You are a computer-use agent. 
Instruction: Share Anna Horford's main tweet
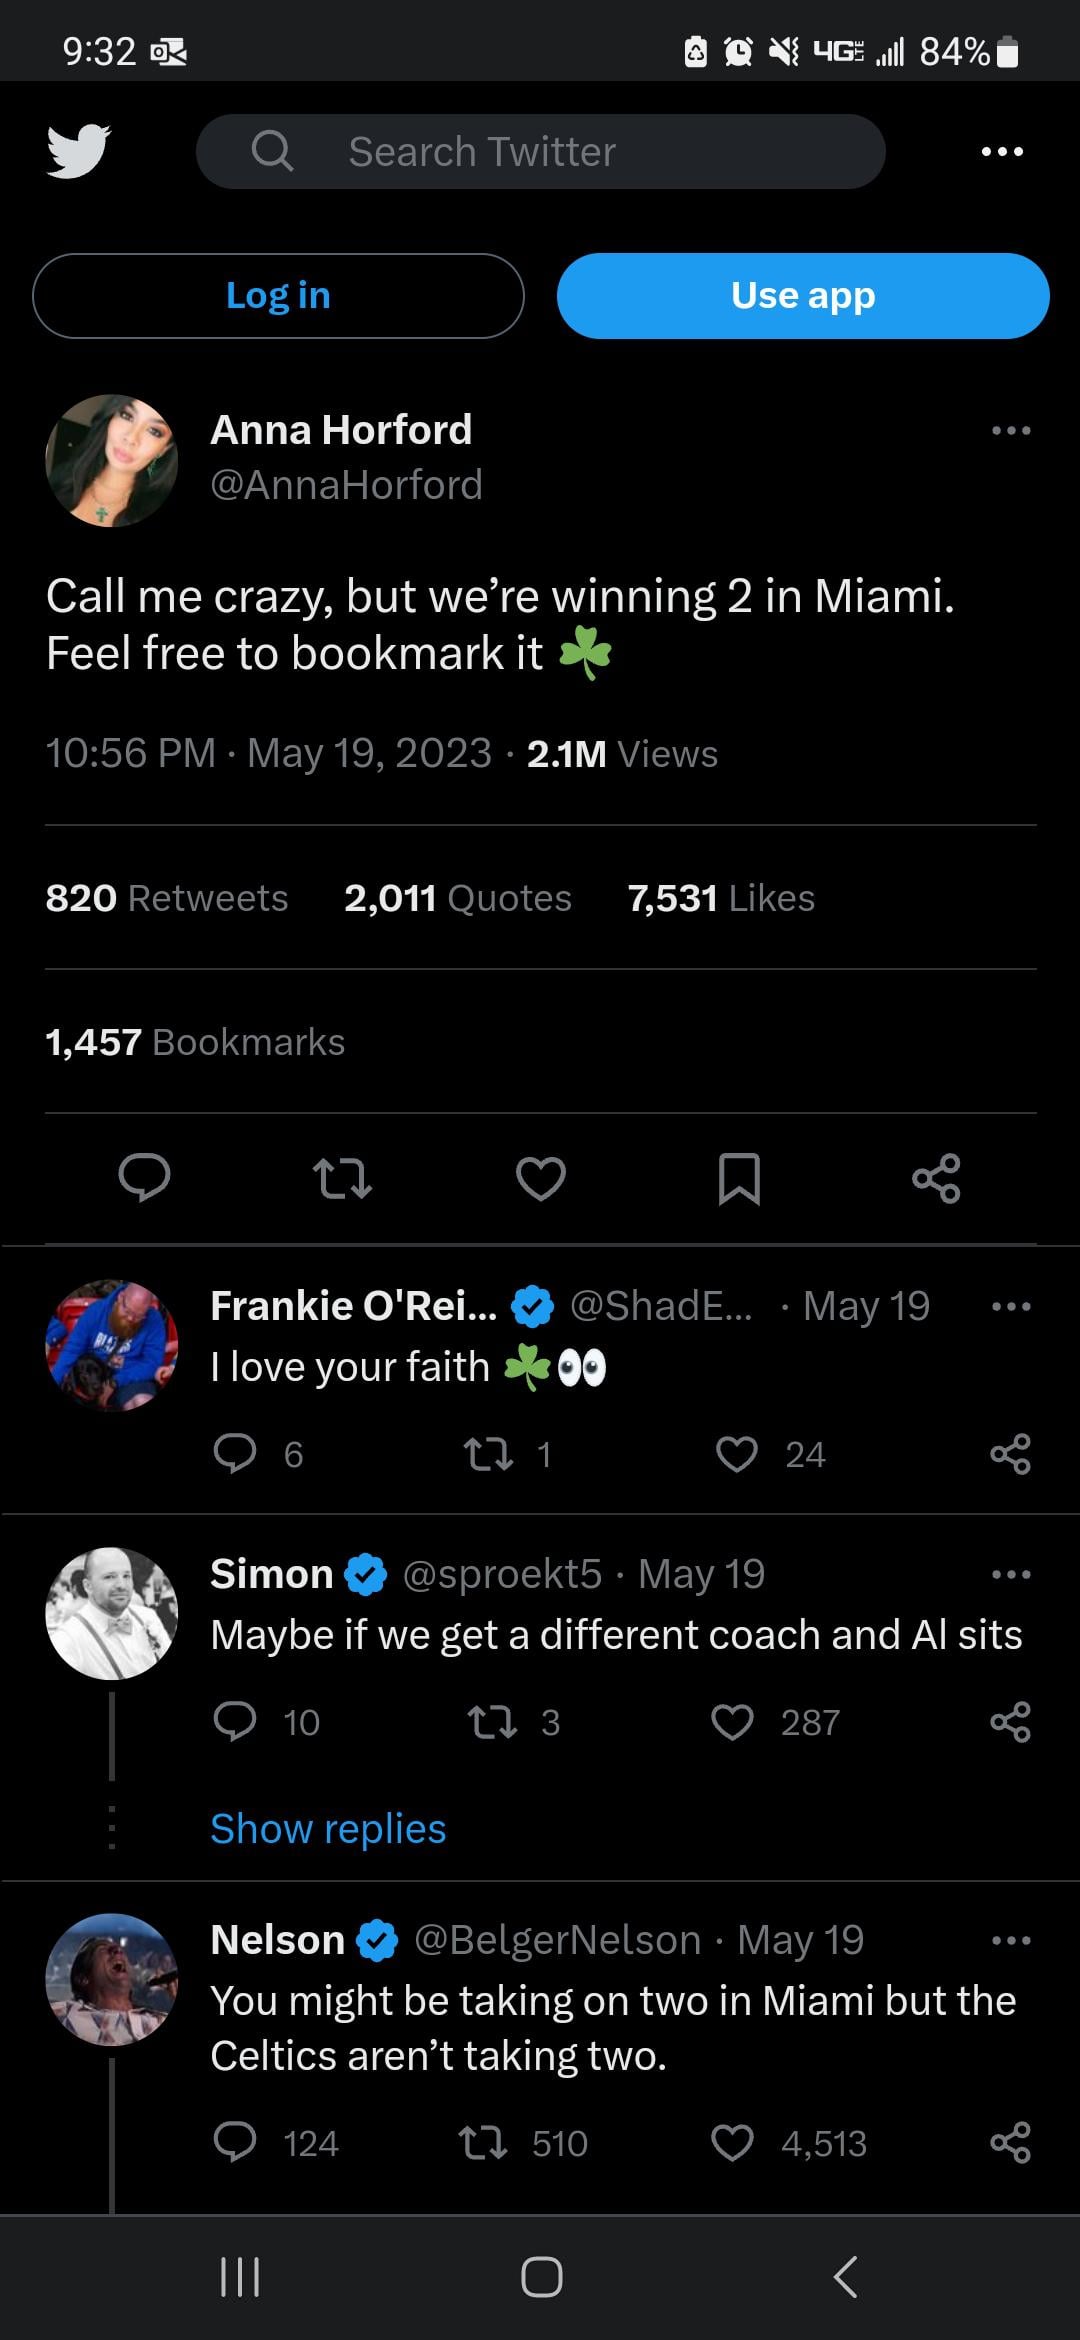[936, 1177]
